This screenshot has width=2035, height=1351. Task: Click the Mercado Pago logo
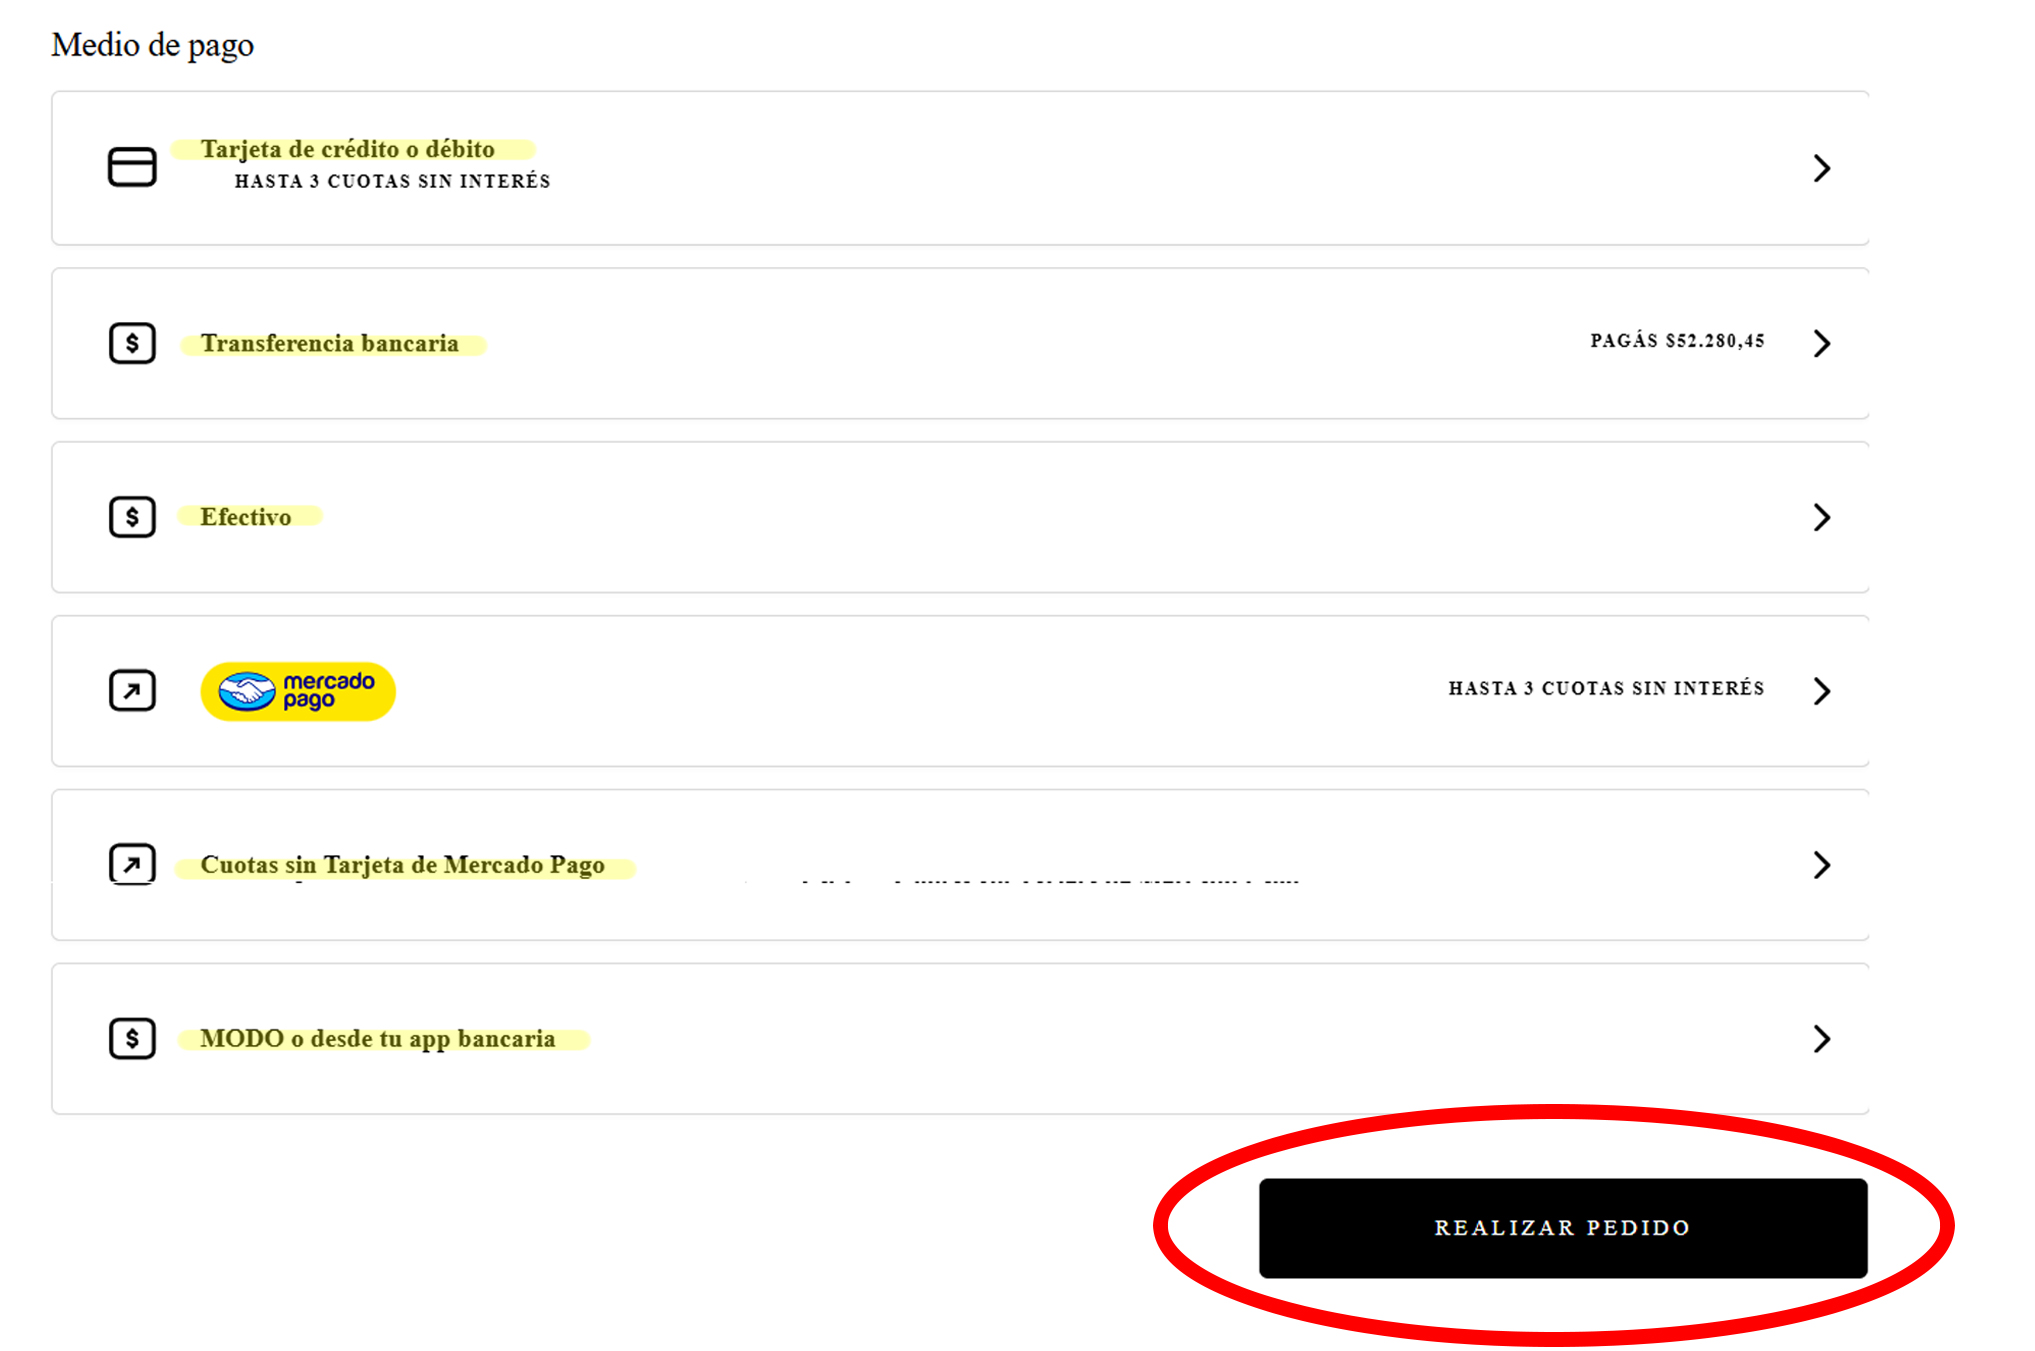coord(298,691)
